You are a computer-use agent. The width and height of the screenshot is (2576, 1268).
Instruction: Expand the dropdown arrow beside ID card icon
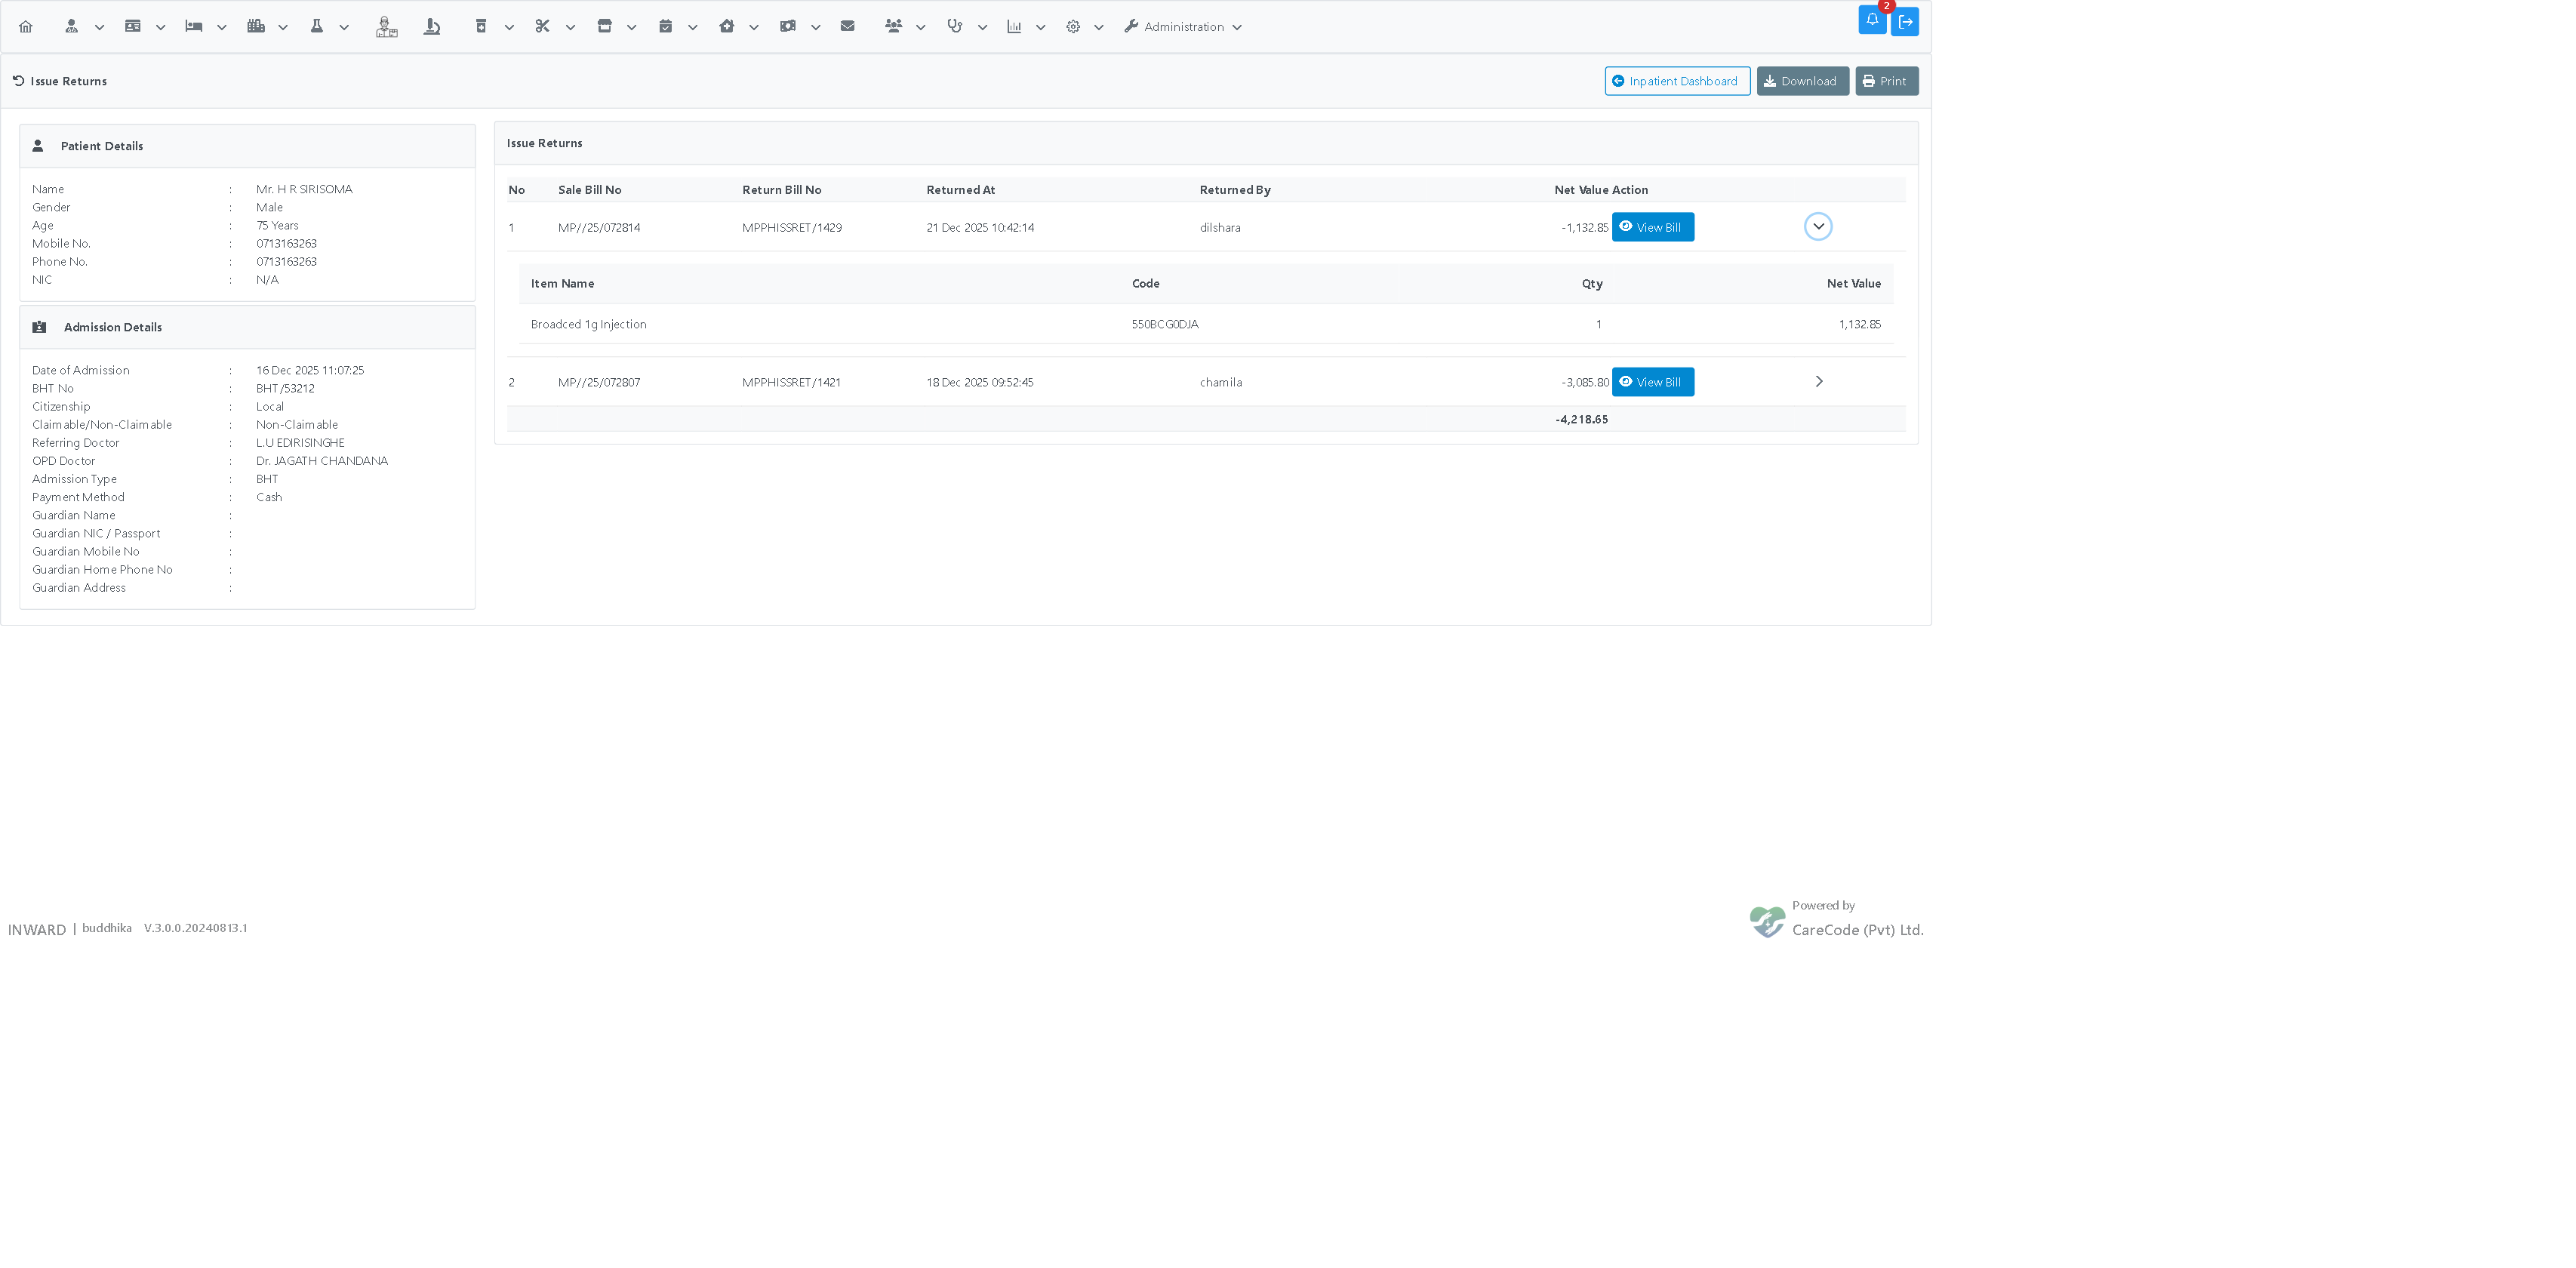point(161,28)
